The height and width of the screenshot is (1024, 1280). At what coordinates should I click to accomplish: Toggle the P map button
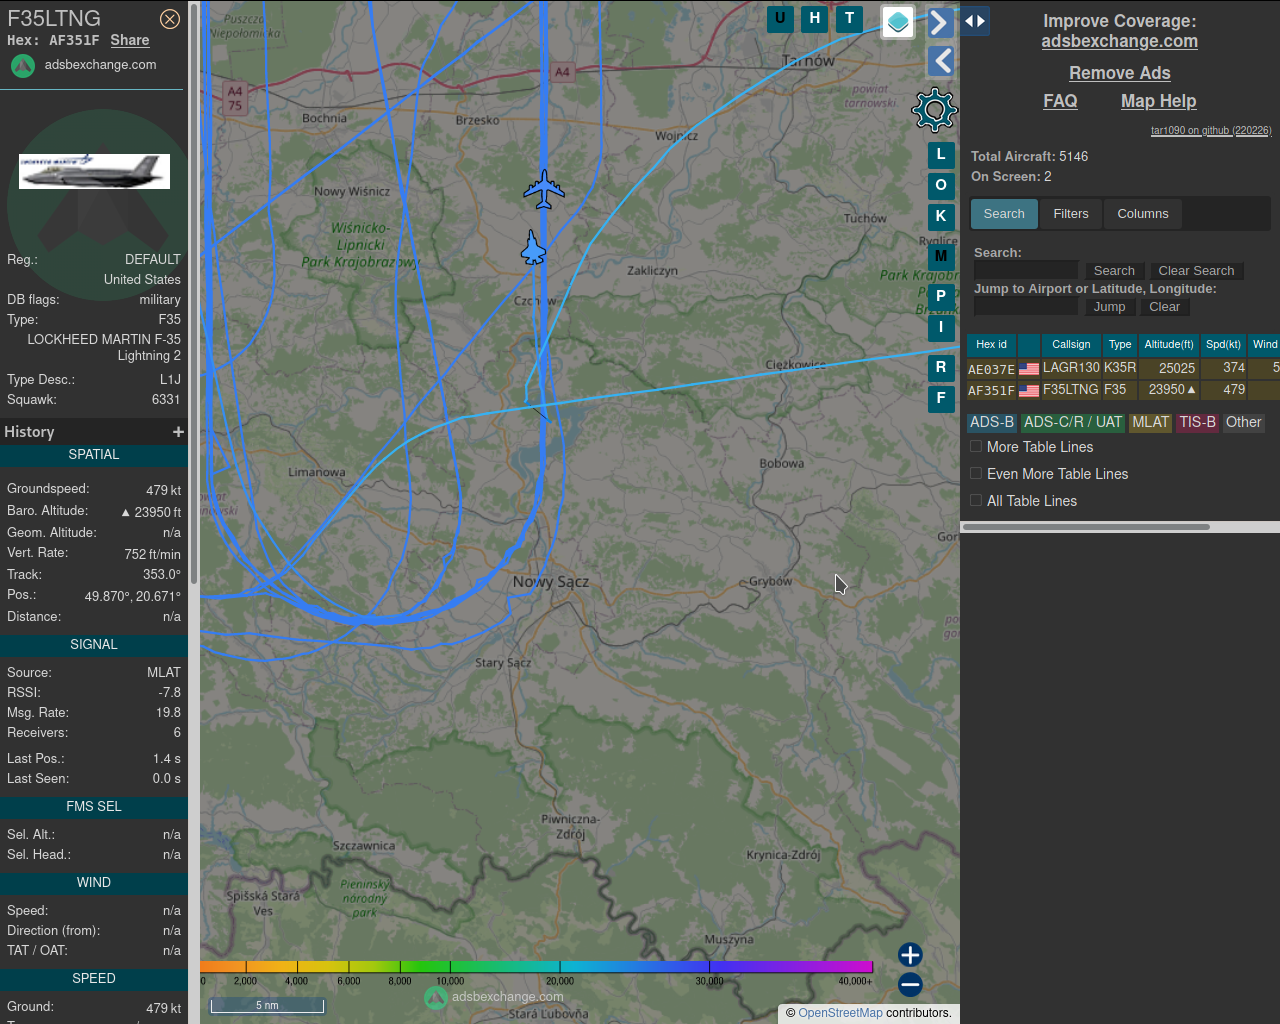click(x=941, y=297)
